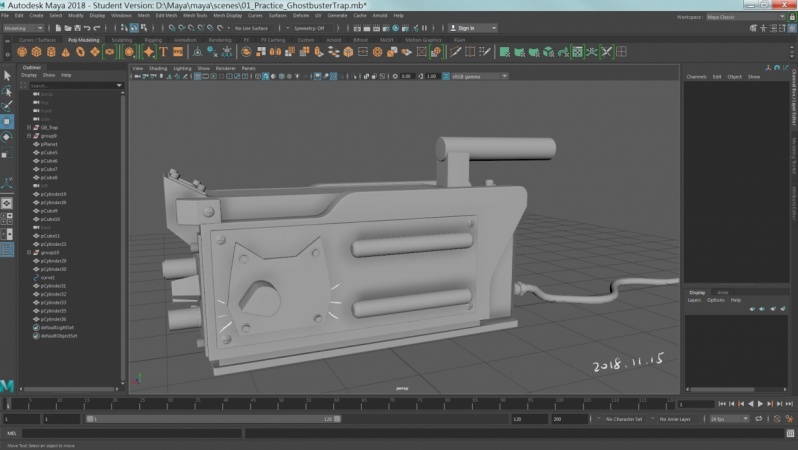Open the Edit Mesh menu
Viewport: 798px width, 450px height.
(x=166, y=16)
